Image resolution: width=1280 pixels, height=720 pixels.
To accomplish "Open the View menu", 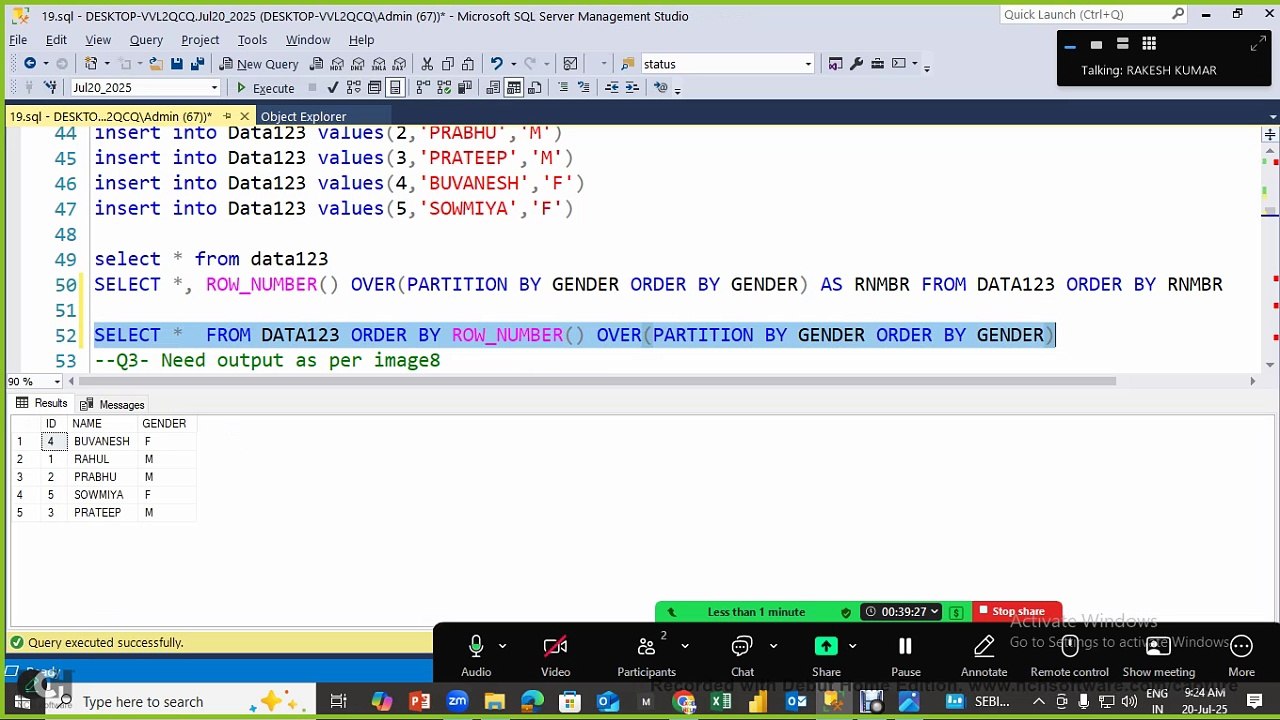I will pos(98,40).
